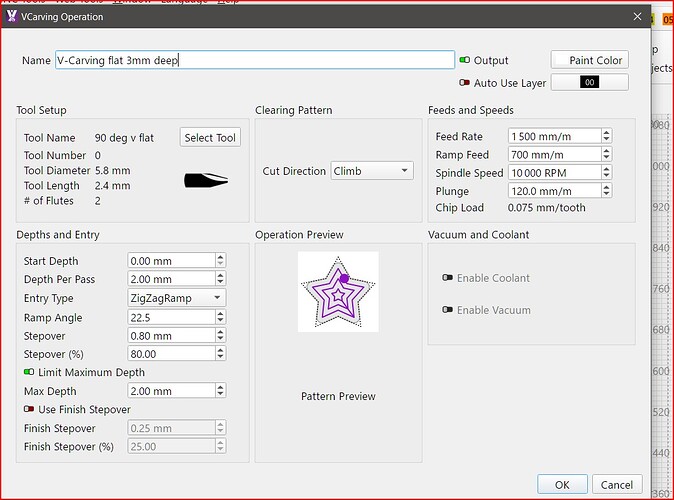Click the operation Name text field
The width and height of the screenshot is (674, 500).
point(255,60)
